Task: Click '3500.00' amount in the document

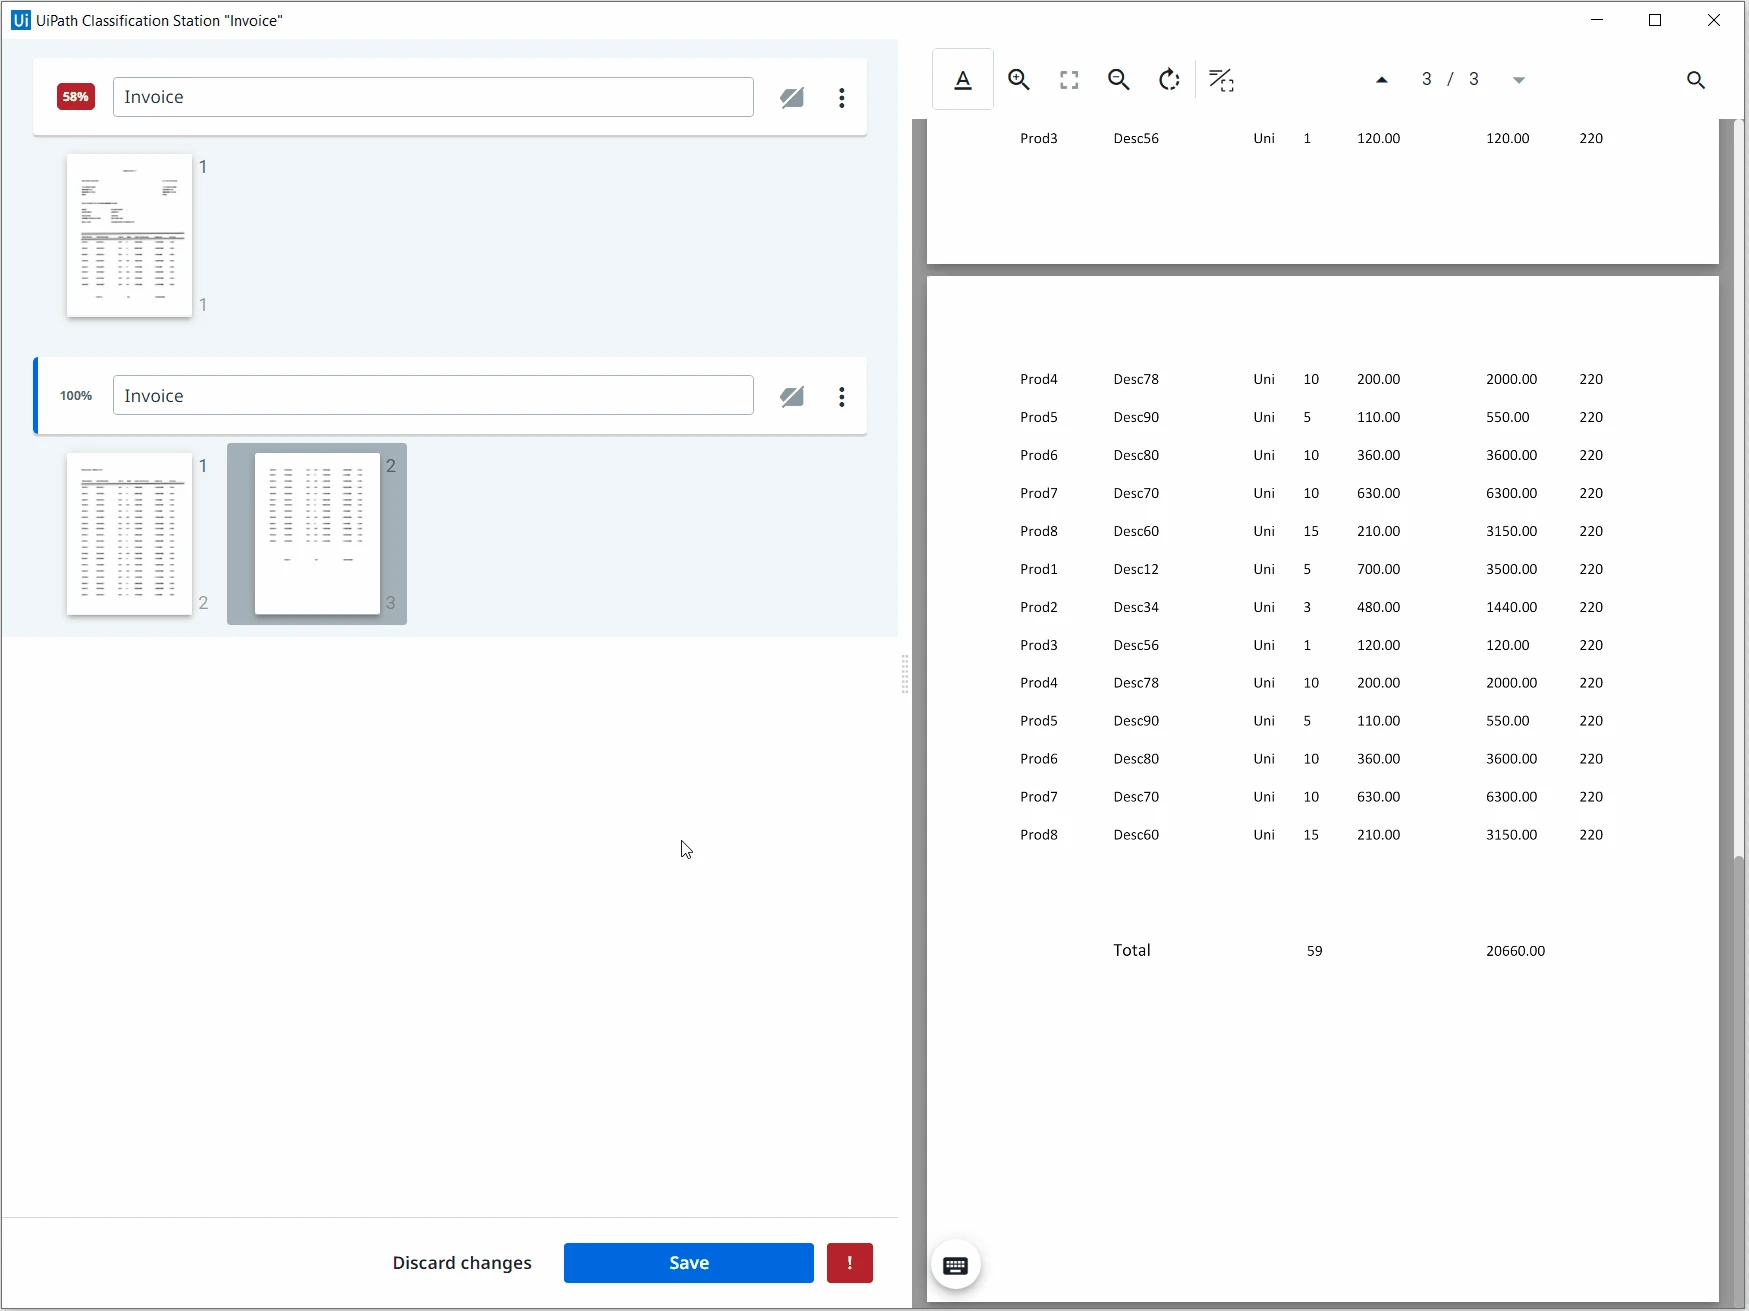Action: click(x=1511, y=569)
